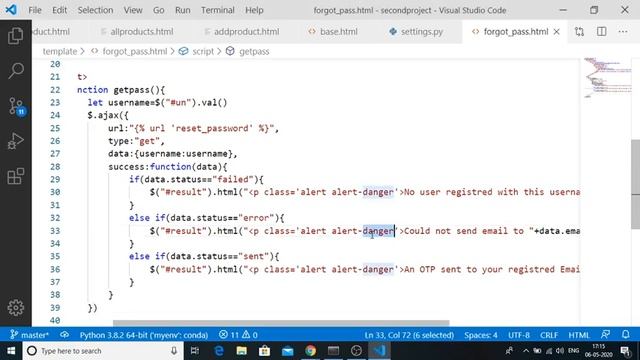Change the HTML language mode
Screen dimensions: 640x360
pyautogui.click(x=579, y=335)
